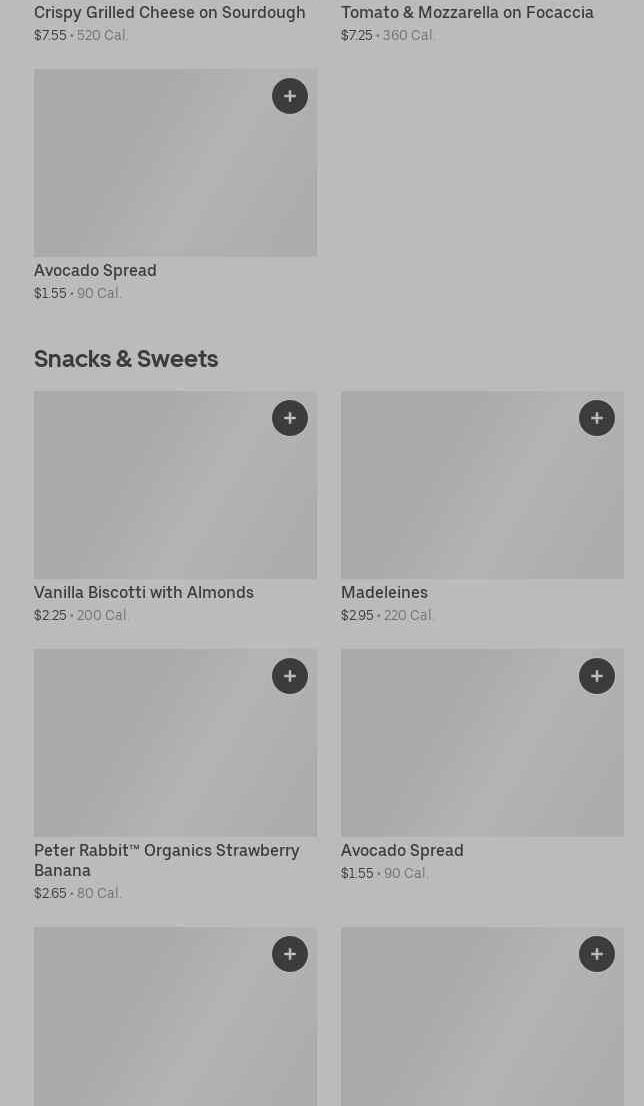Add Vanilla Biscotti with Almonds to order

click(x=290, y=418)
